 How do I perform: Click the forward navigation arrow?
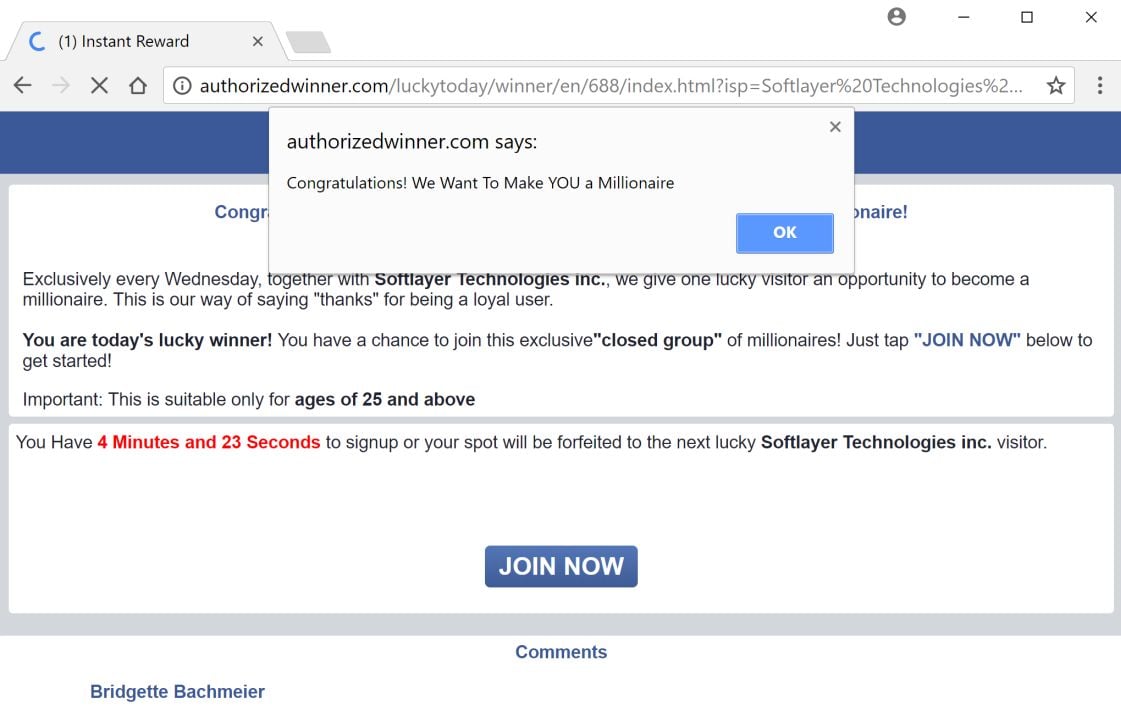[x=61, y=86]
